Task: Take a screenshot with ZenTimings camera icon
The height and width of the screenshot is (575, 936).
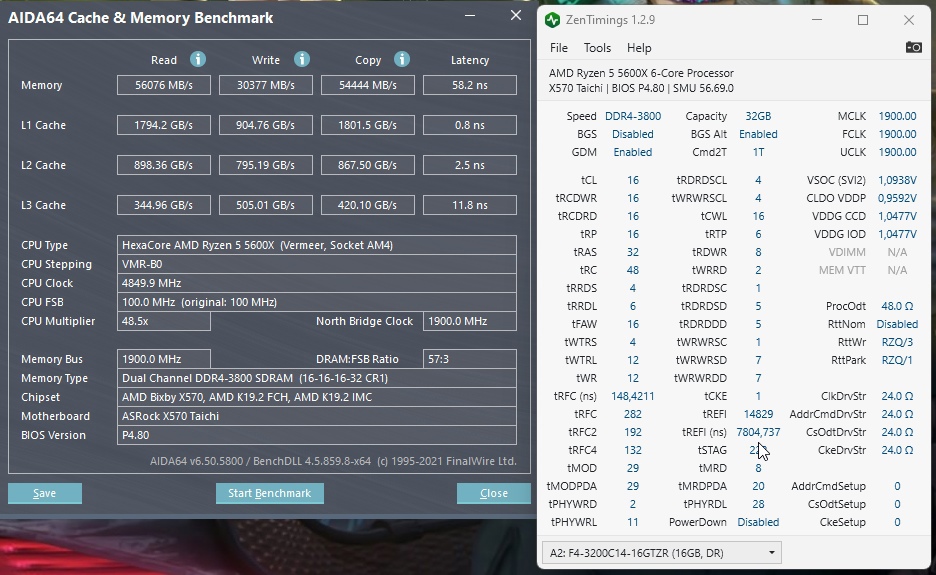Action: pos(913,47)
